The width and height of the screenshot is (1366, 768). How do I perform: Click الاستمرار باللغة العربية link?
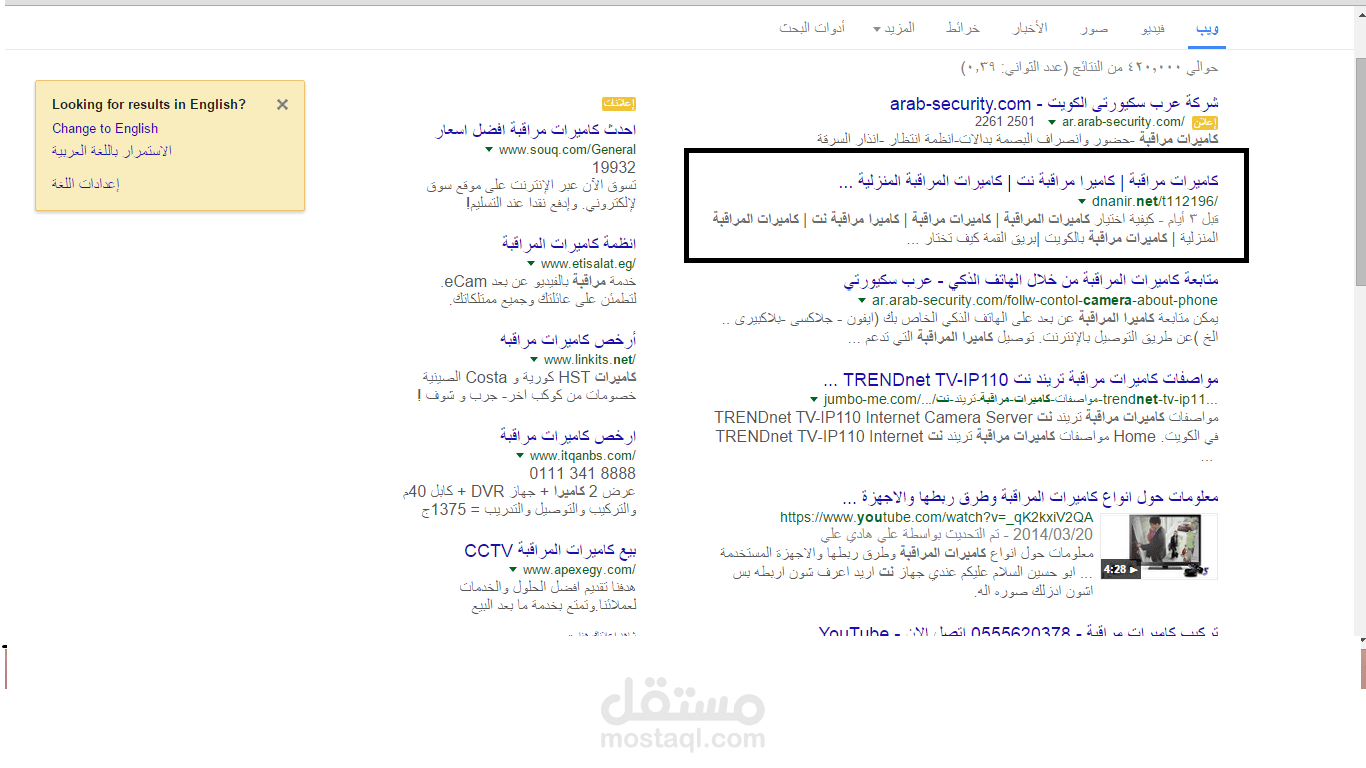(112, 151)
